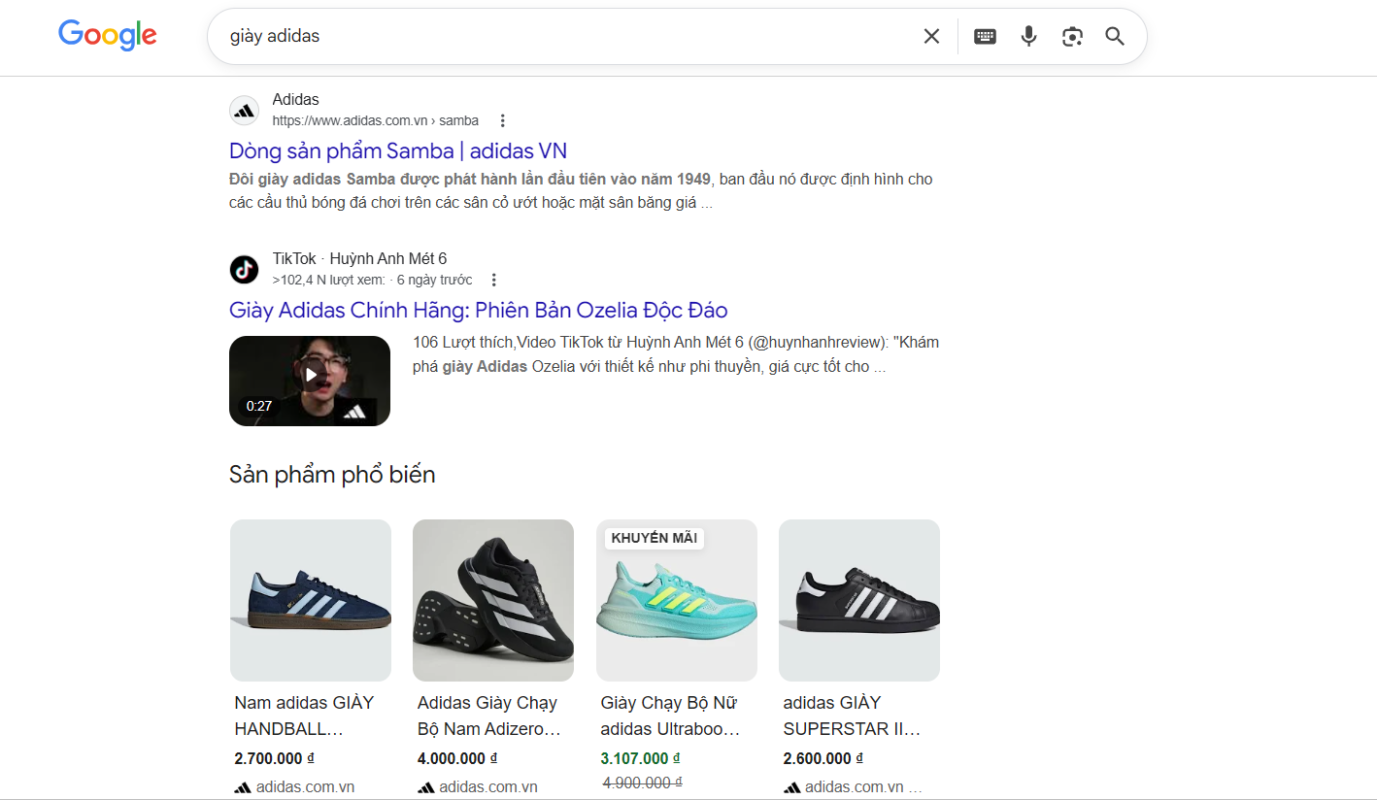Open the Nam adidas GIÀY HANDBALL title

click(x=304, y=715)
